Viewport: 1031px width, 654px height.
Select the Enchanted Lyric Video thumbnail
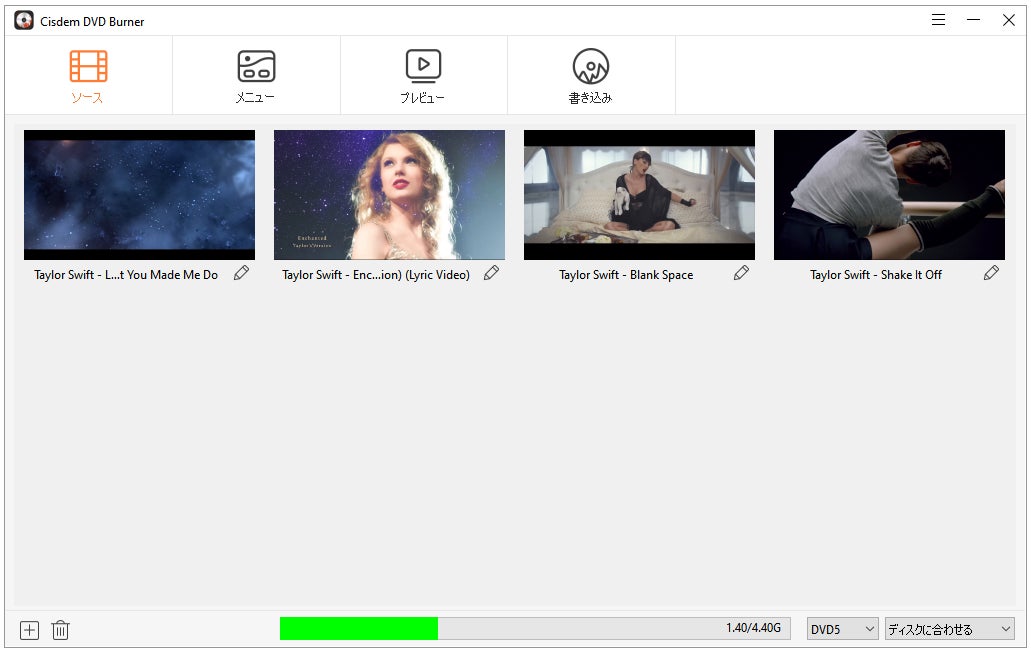pyautogui.click(x=389, y=195)
